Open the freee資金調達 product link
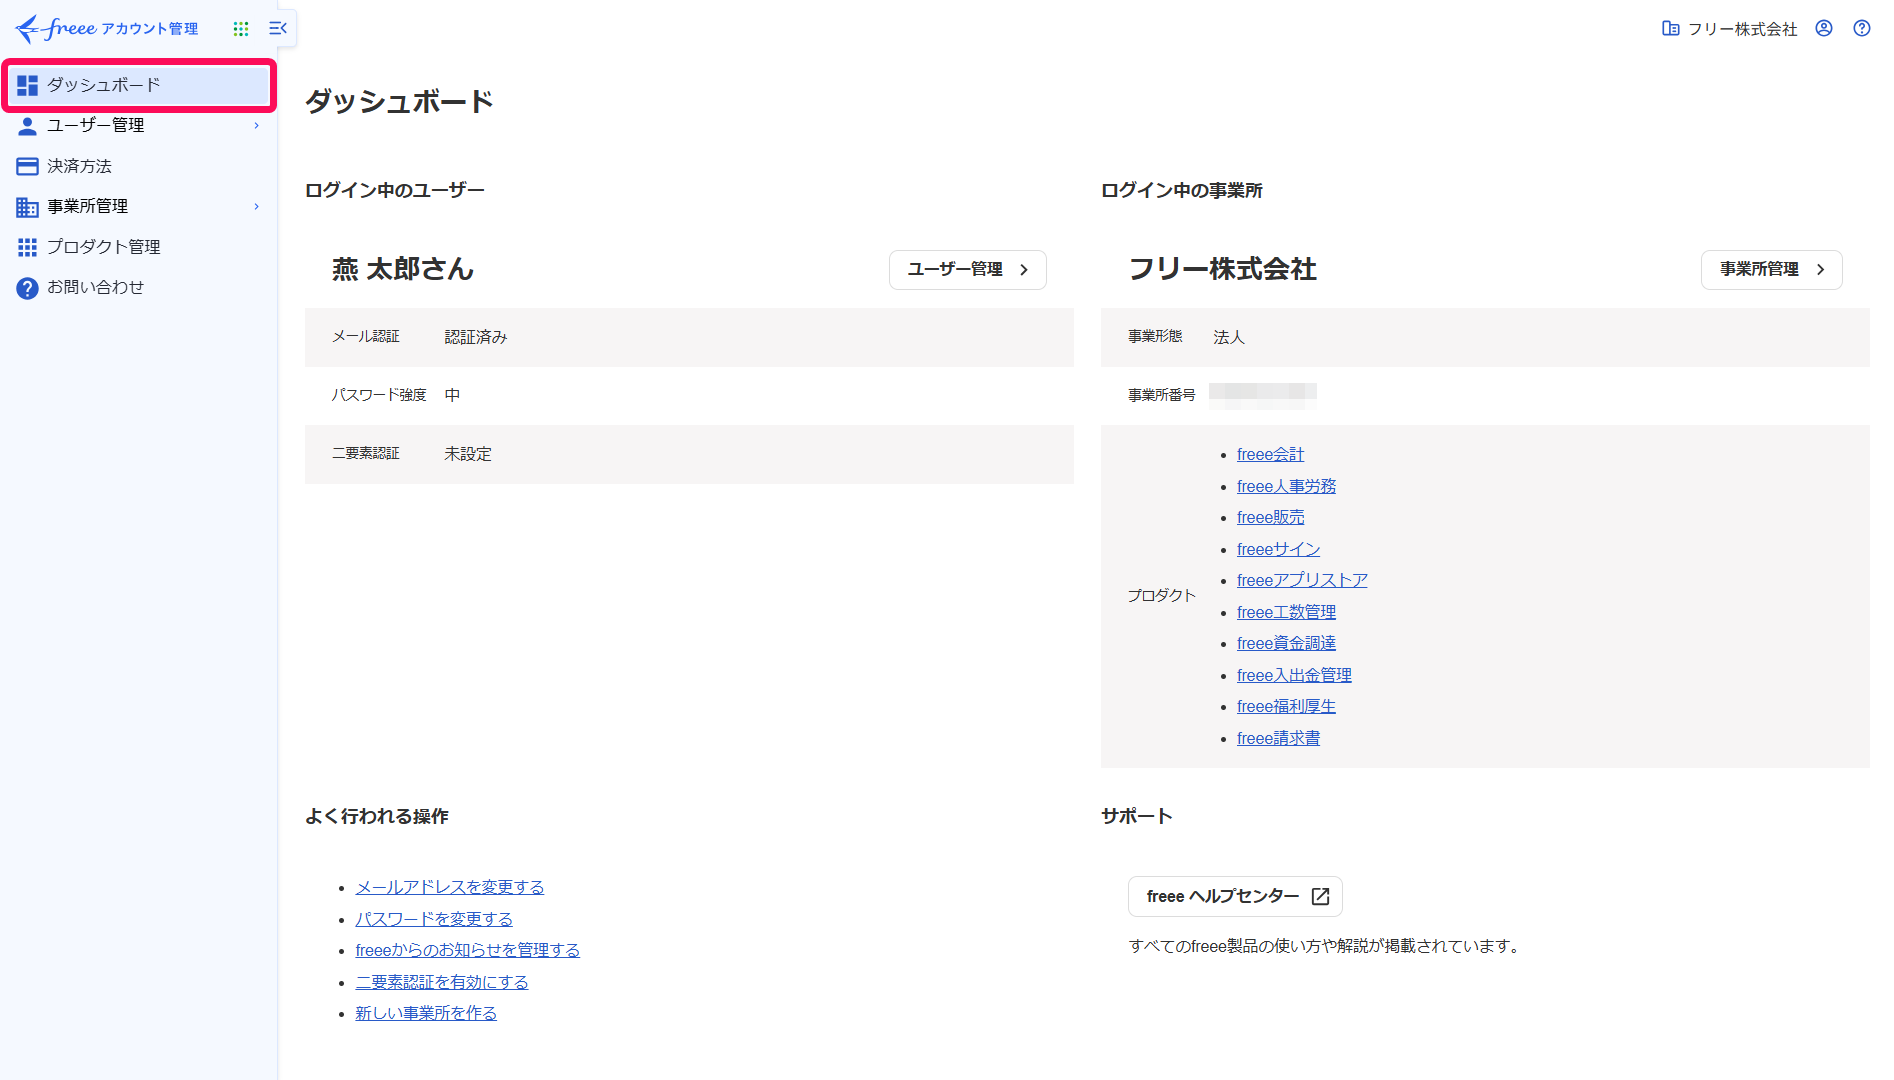This screenshot has width=1894, height=1080. (1286, 644)
